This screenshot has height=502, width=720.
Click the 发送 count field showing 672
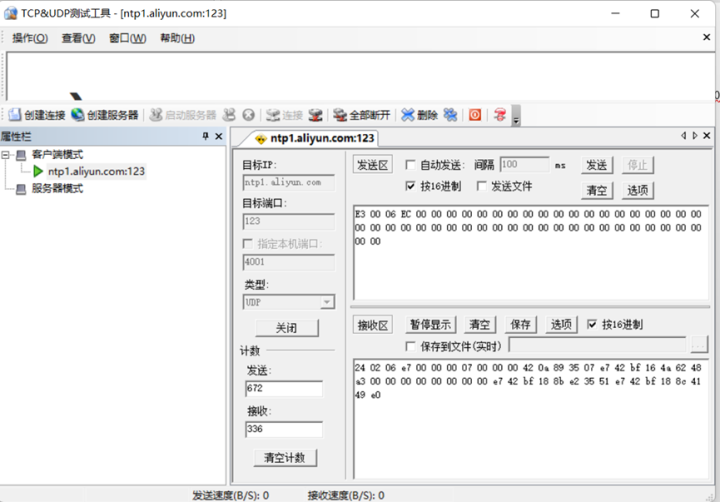click(x=284, y=389)
